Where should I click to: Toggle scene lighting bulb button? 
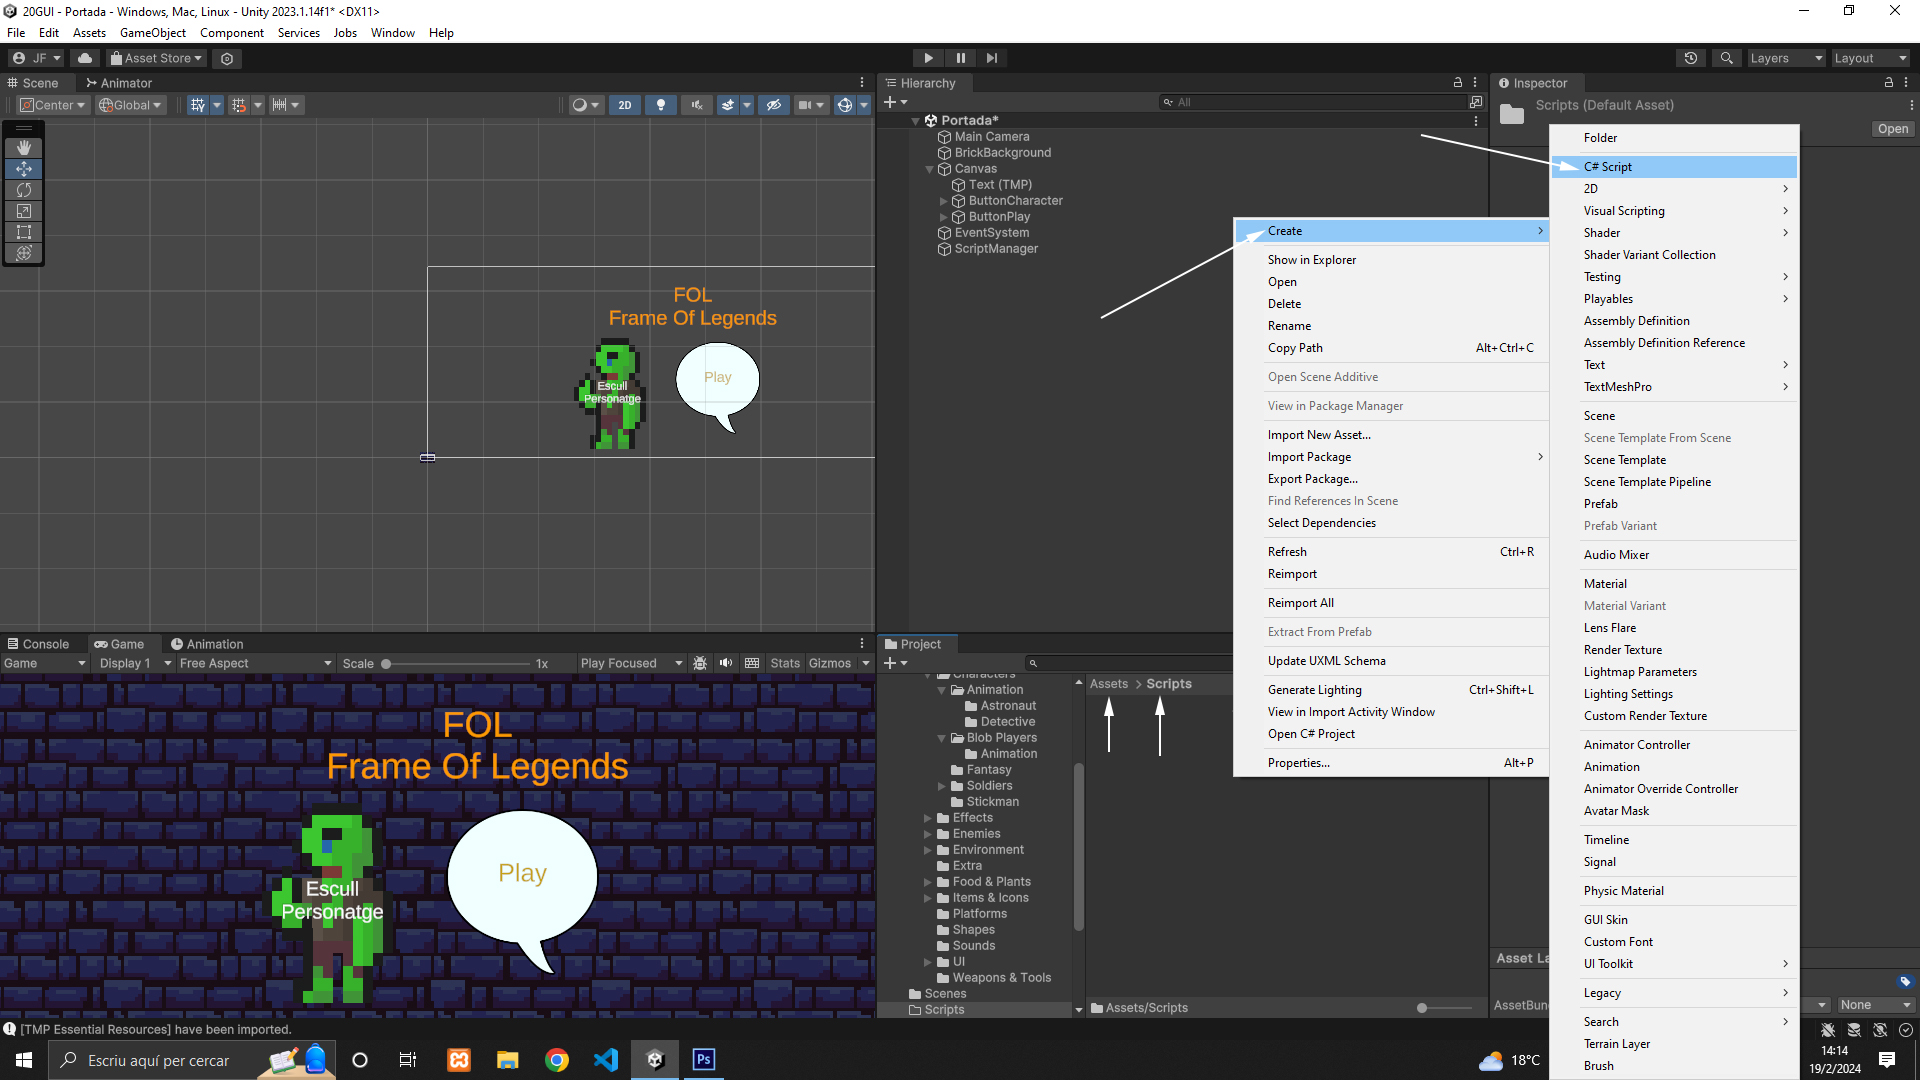point(660,105)
